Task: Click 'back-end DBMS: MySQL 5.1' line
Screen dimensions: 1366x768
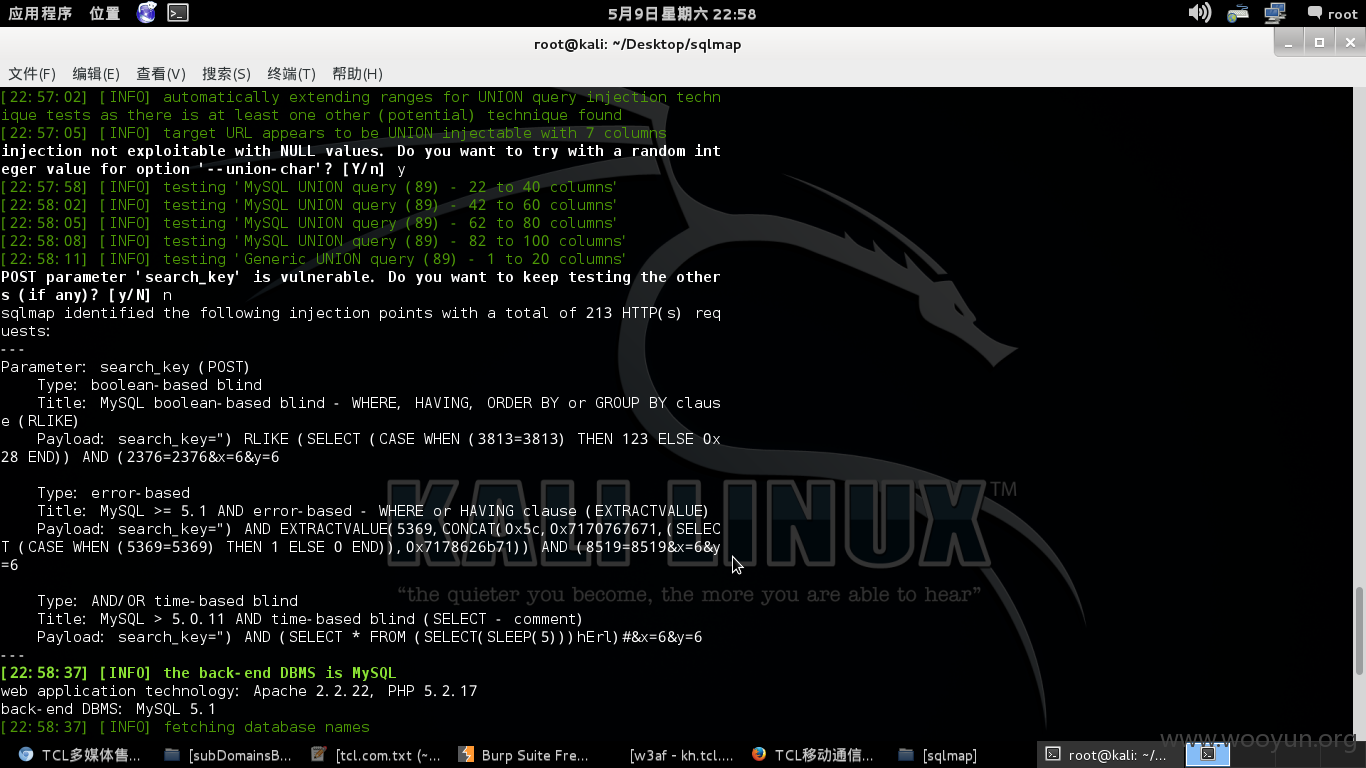Action: point(108,709)
